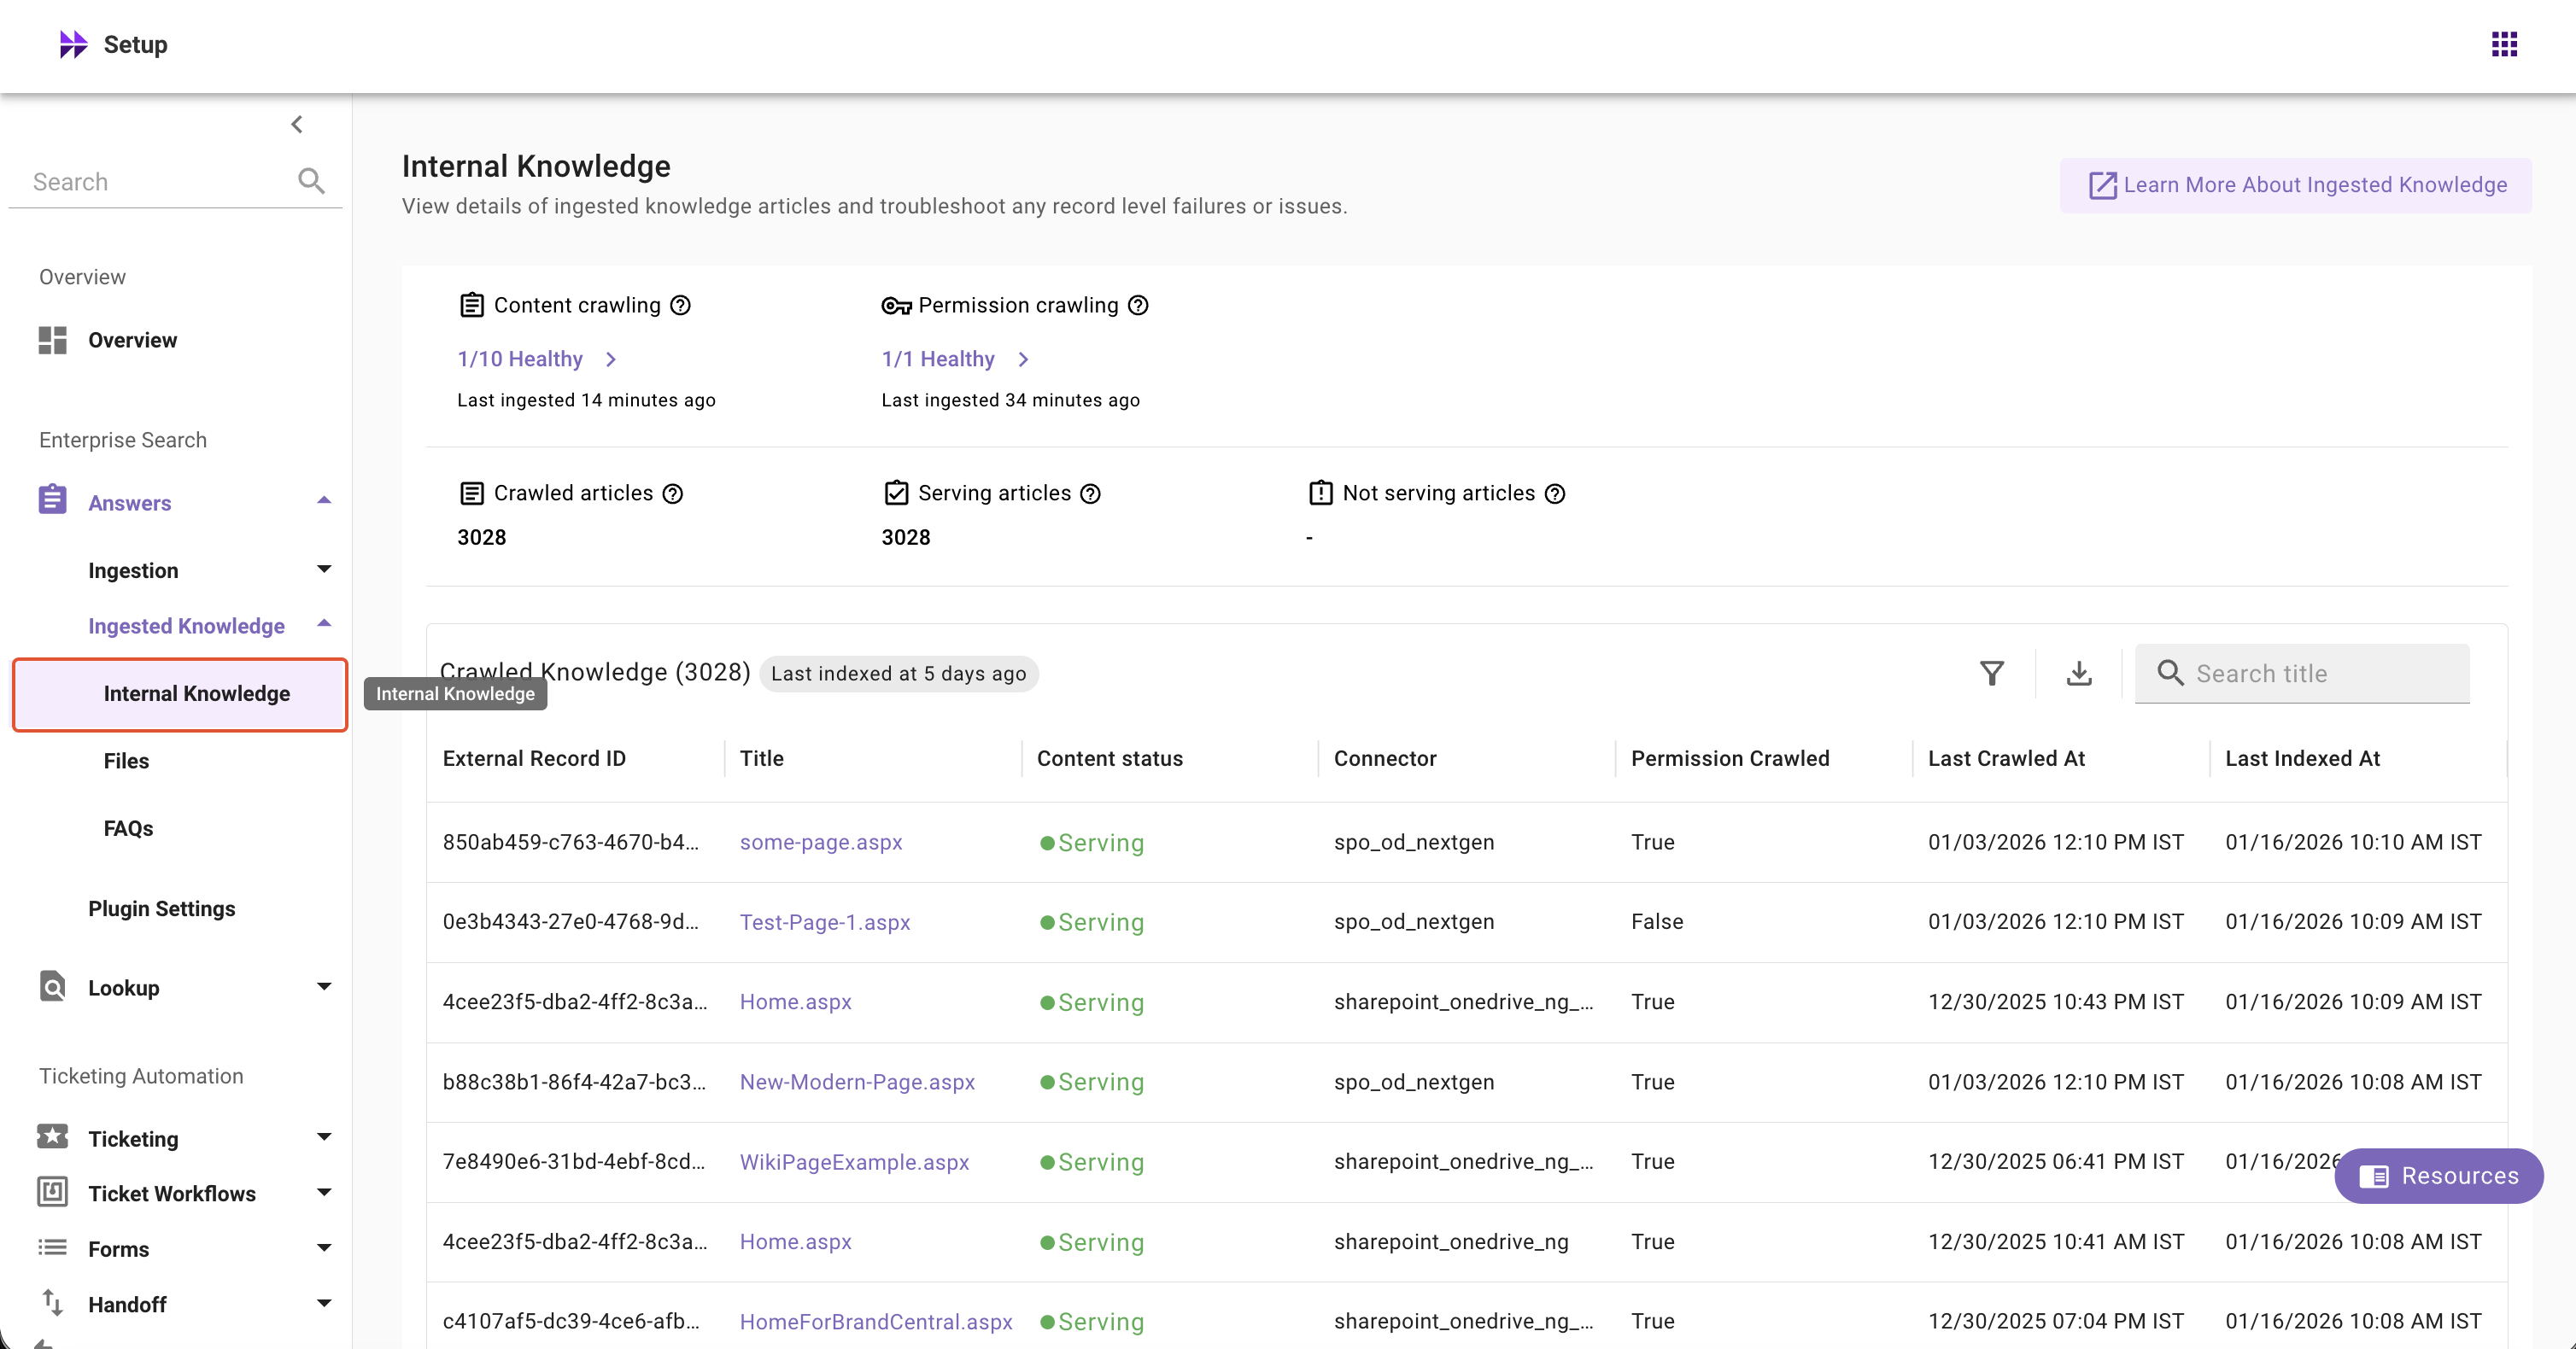Click the Not serving articles help icon
This screenshot has width=2576, height=1349.
pyautogui.click(x=1554, y=493)
